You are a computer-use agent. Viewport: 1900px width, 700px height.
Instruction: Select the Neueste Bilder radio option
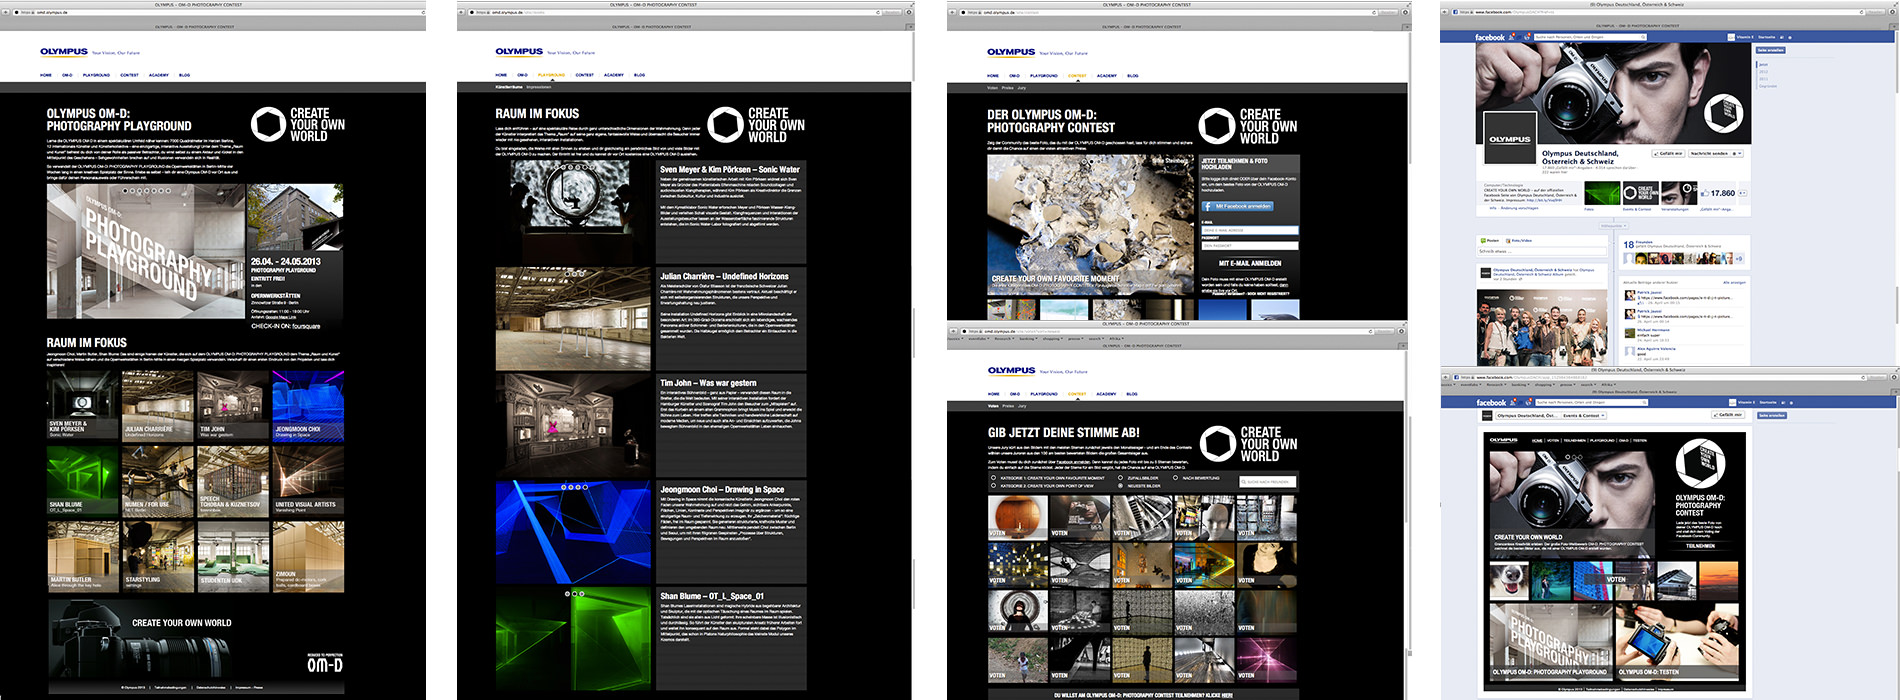(1120, 486)
